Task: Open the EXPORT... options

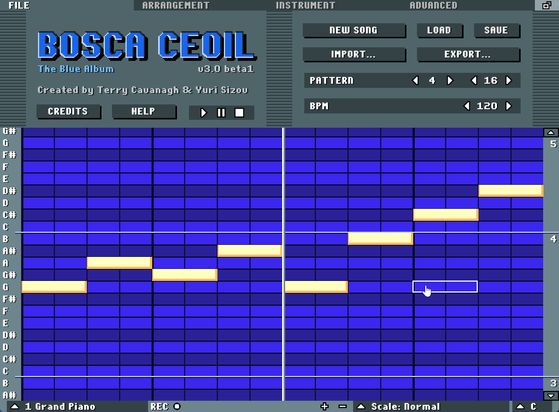Action: tap(468, 55)
